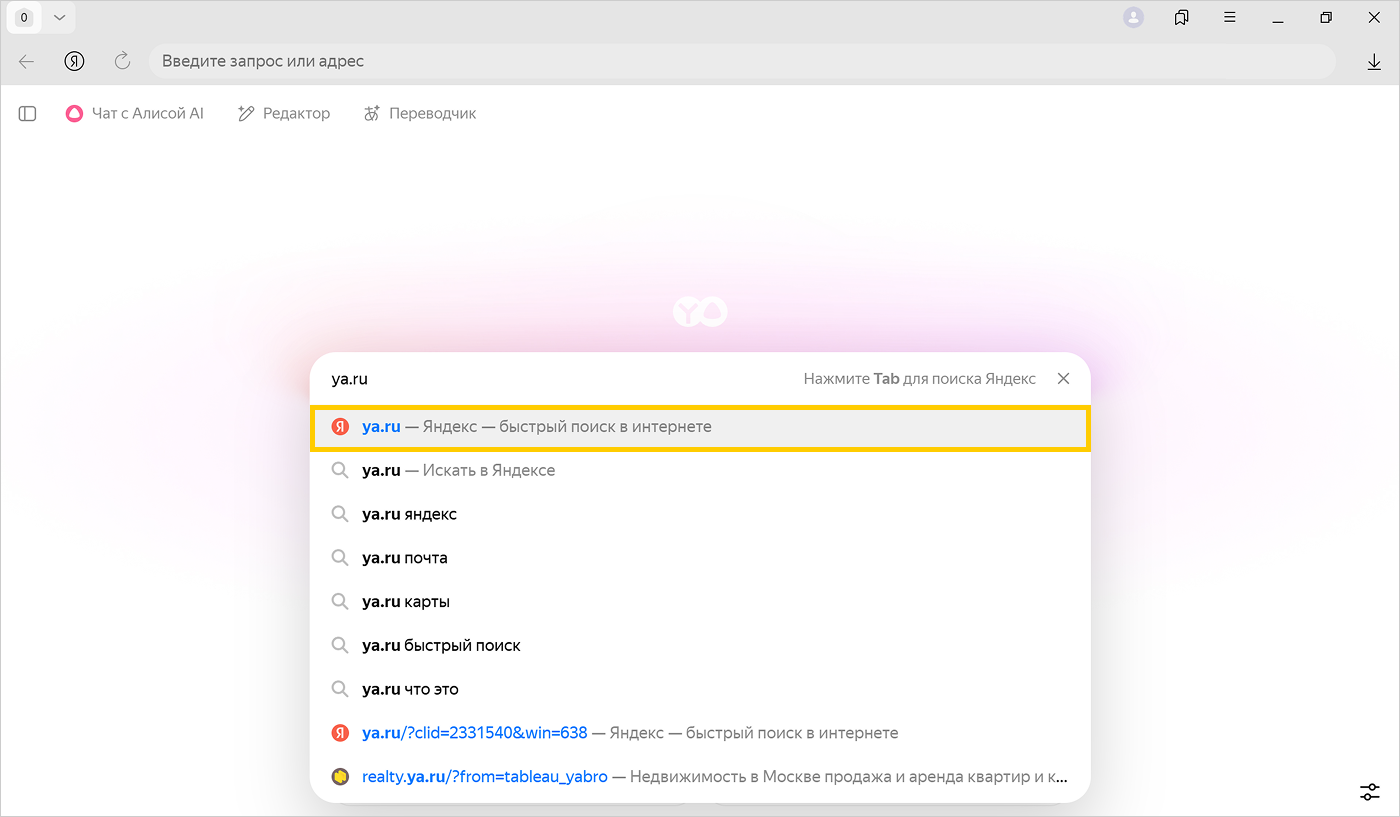Image resolution: width=1400 pixels, height=817 pixels.
Task: Clear the search box with X
Action: [1063, 379]
